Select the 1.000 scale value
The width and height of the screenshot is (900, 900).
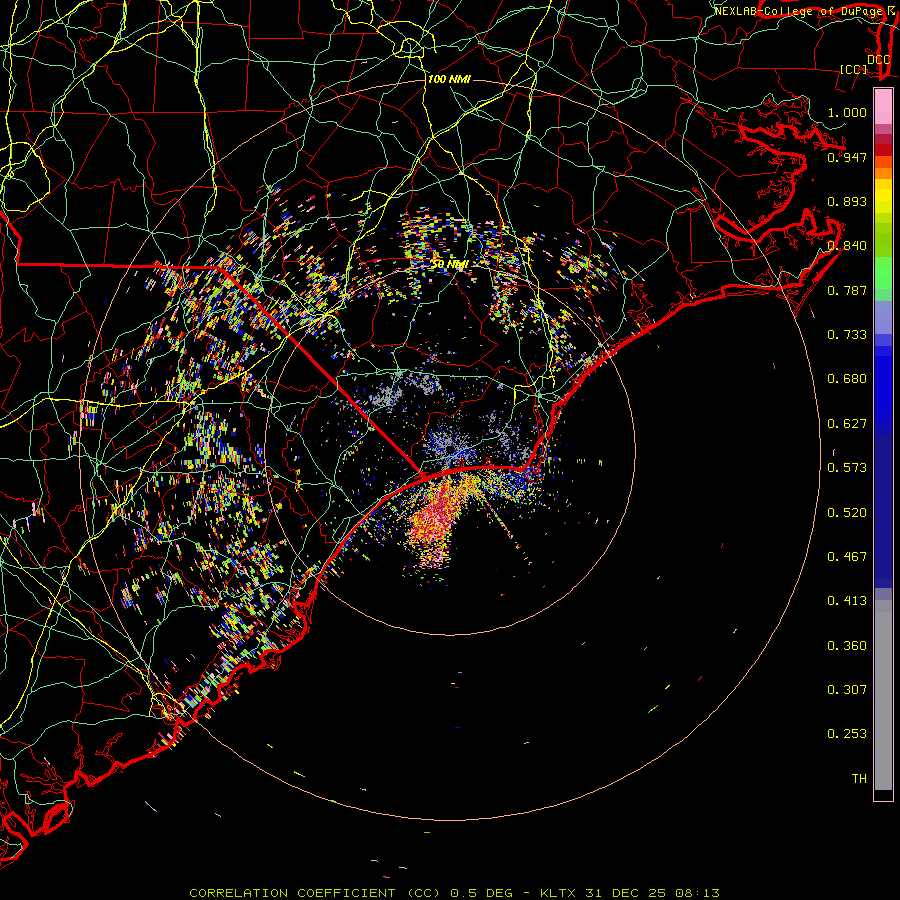tap(847, 112)
